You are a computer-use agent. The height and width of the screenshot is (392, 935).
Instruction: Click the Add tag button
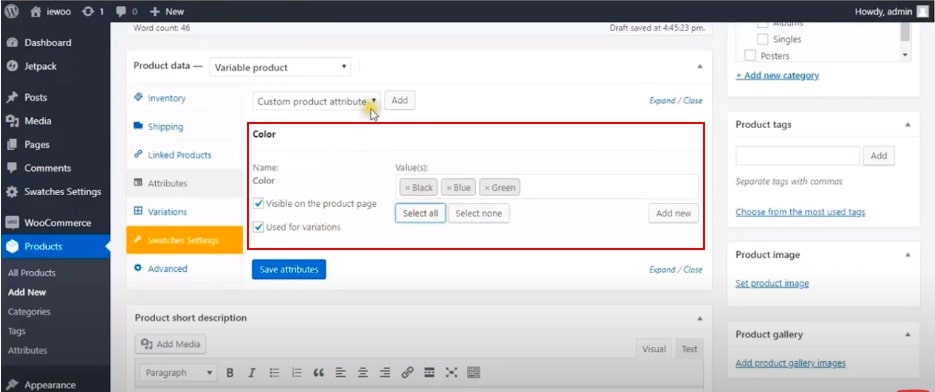879,155
